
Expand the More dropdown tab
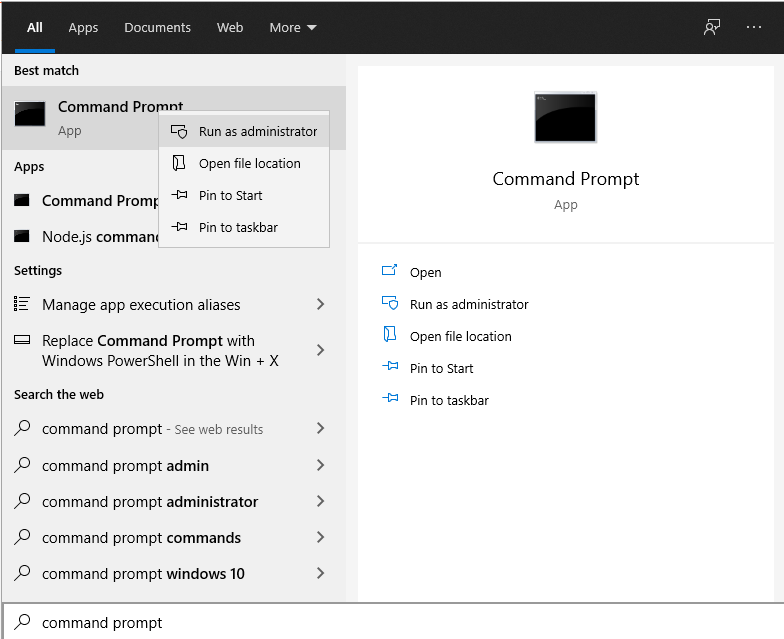[x=292, y=27]
